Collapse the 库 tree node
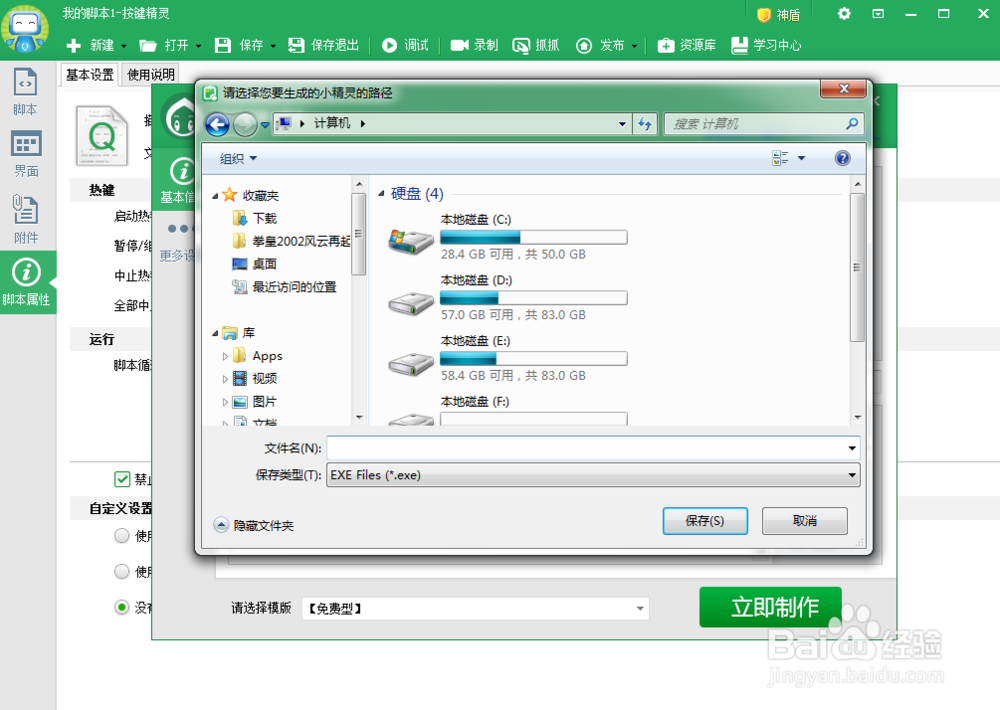The width and height of the screenshot is (1000, 710). (216, 333)
